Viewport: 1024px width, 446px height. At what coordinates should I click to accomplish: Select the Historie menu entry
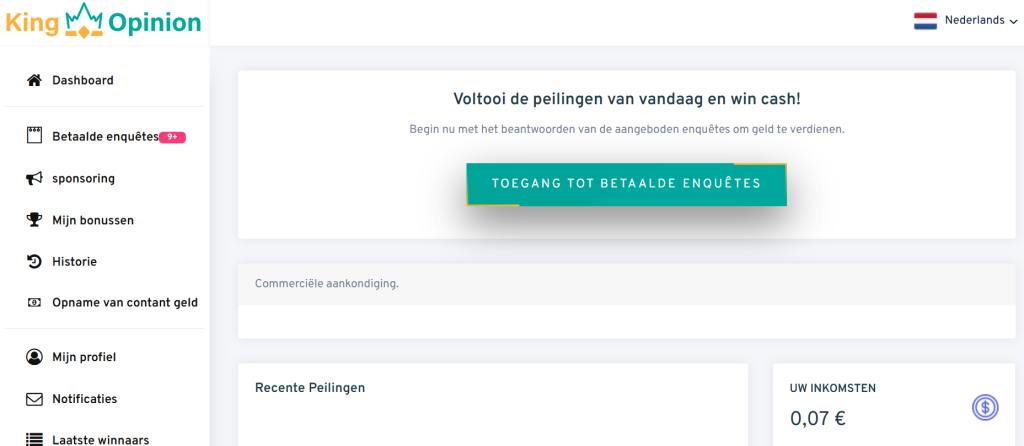[74, 261]
